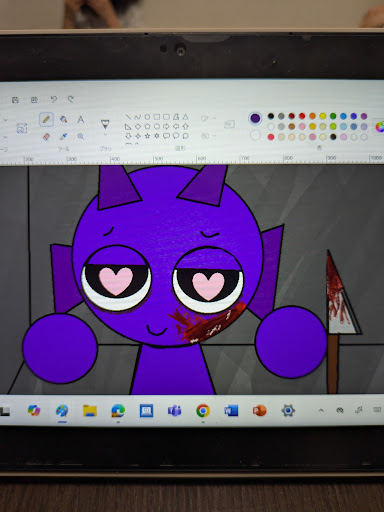Show hidden icons in system tray
The width and height of the screenshot is (384, 512).
[321, 410]
